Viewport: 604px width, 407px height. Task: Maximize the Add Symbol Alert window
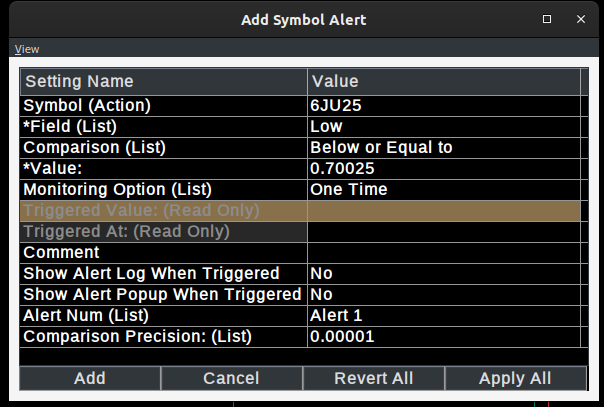coord(547,19)
